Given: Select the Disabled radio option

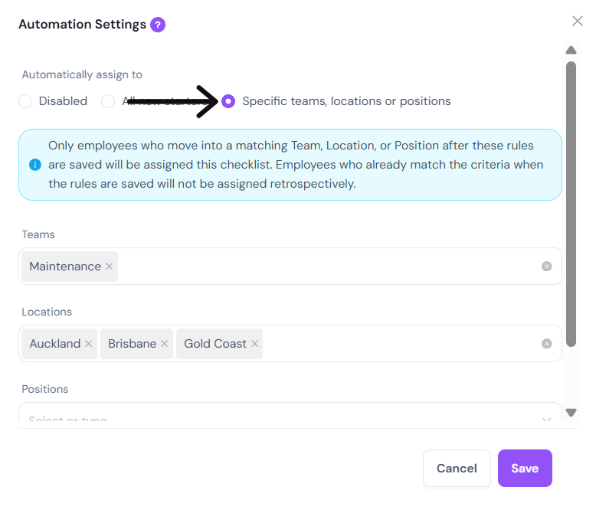Looking at the screenshot, I should [25, 101].
